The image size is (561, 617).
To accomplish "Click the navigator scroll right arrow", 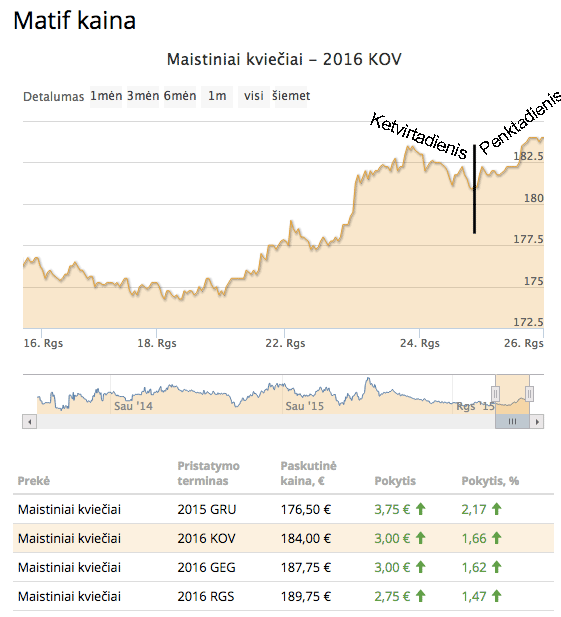I will click(x=537, y=421).
